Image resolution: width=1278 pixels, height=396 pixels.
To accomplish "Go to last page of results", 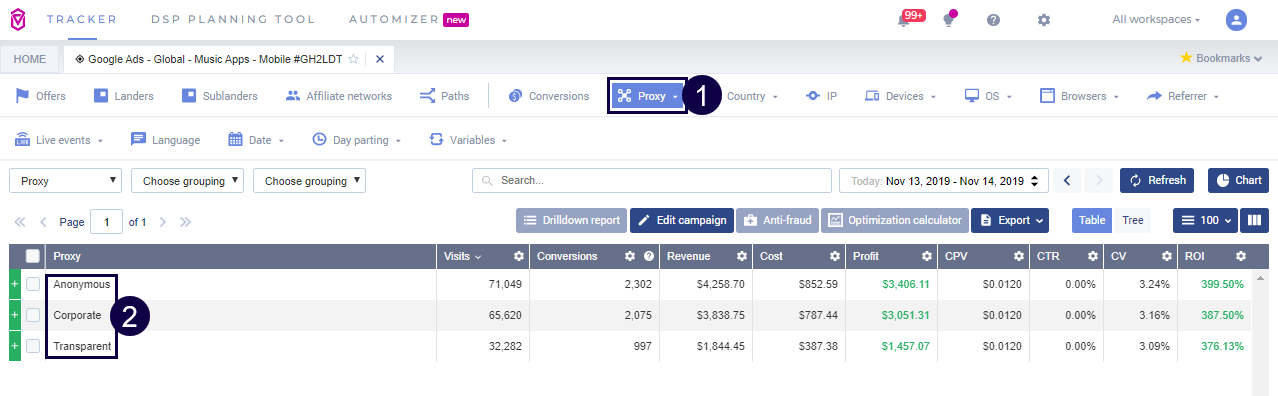I will (186, 222).
